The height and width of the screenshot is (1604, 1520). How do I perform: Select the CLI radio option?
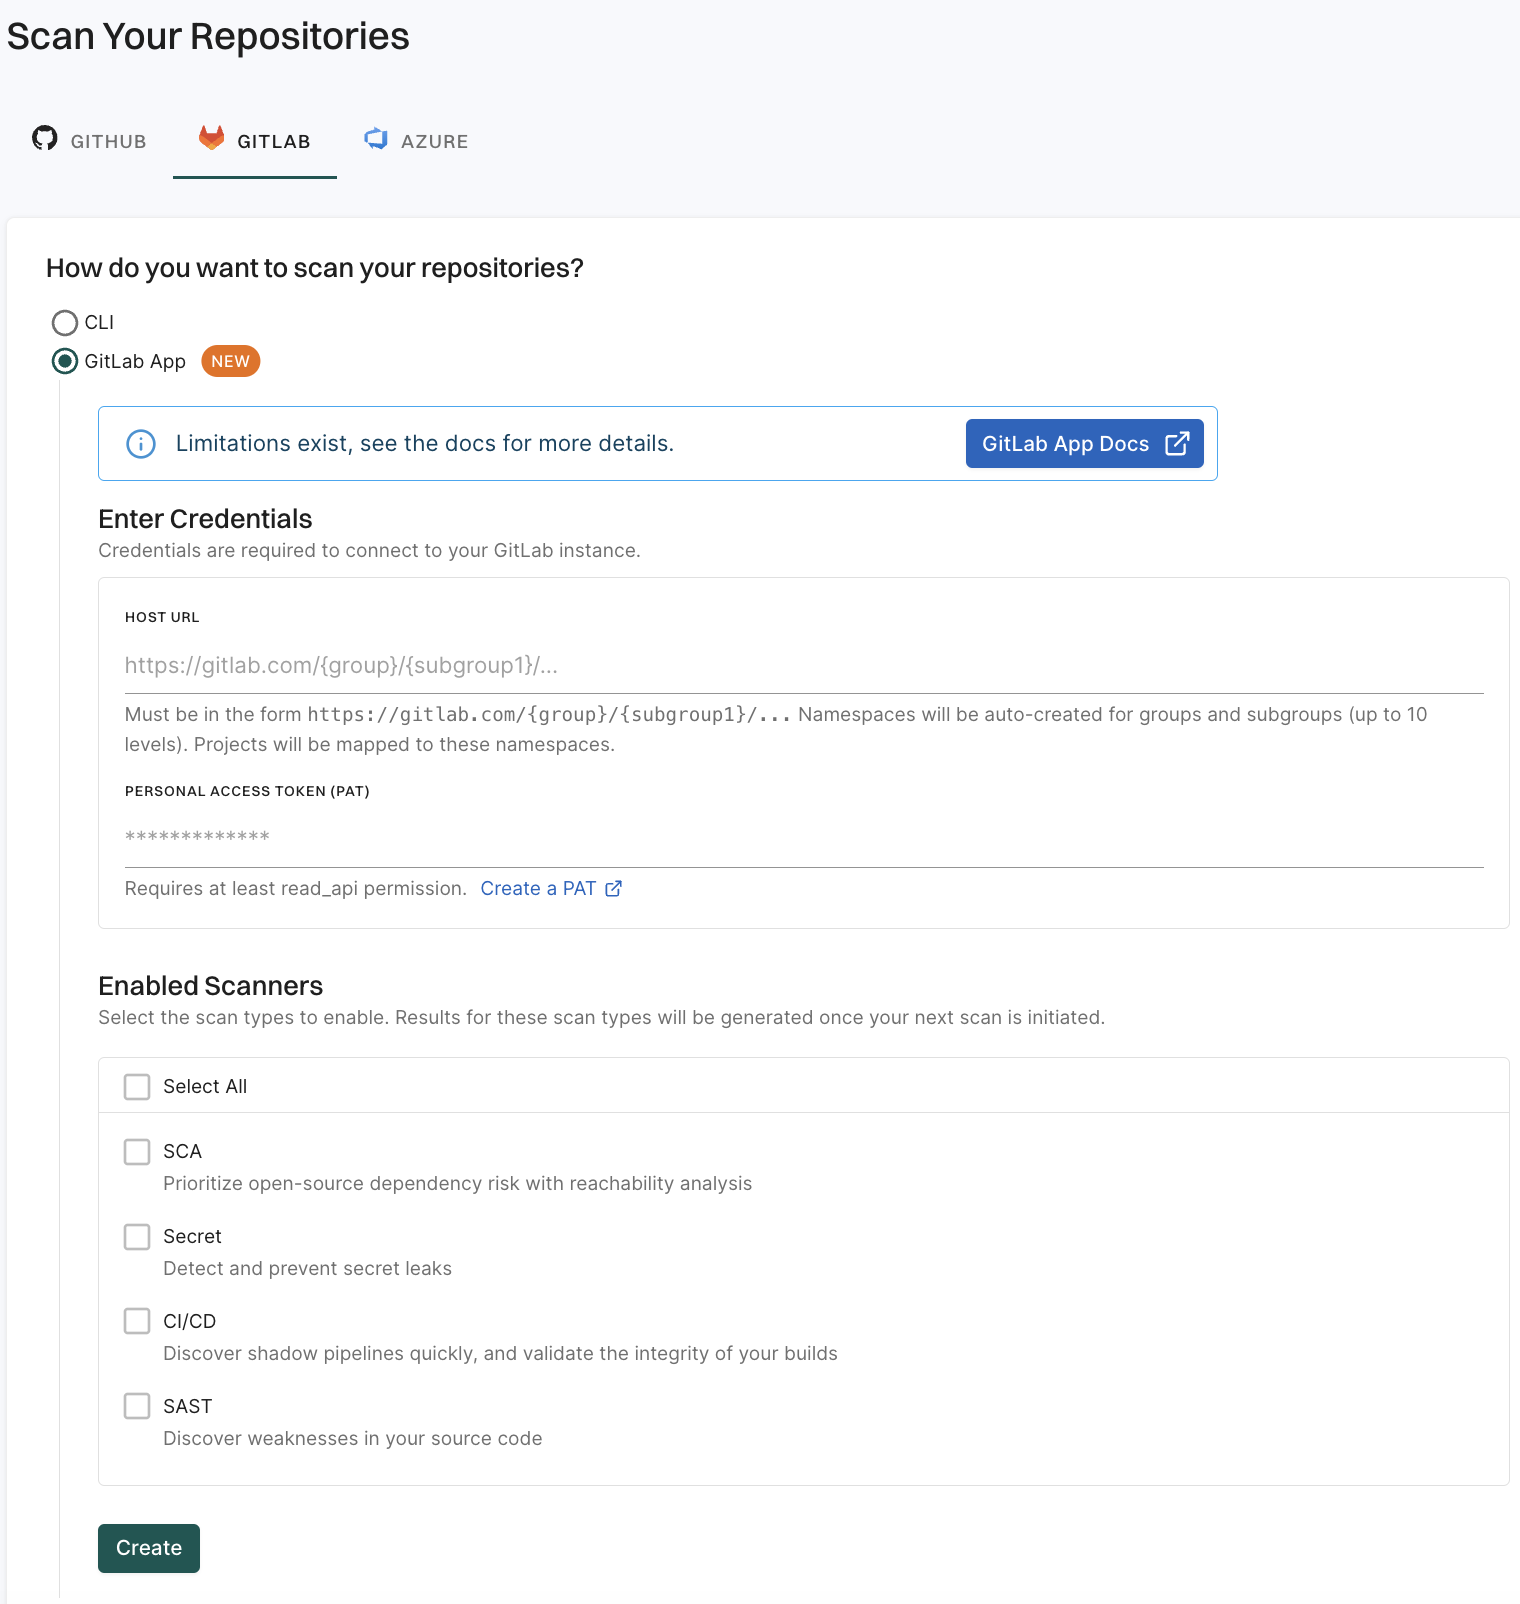(65, 323)
